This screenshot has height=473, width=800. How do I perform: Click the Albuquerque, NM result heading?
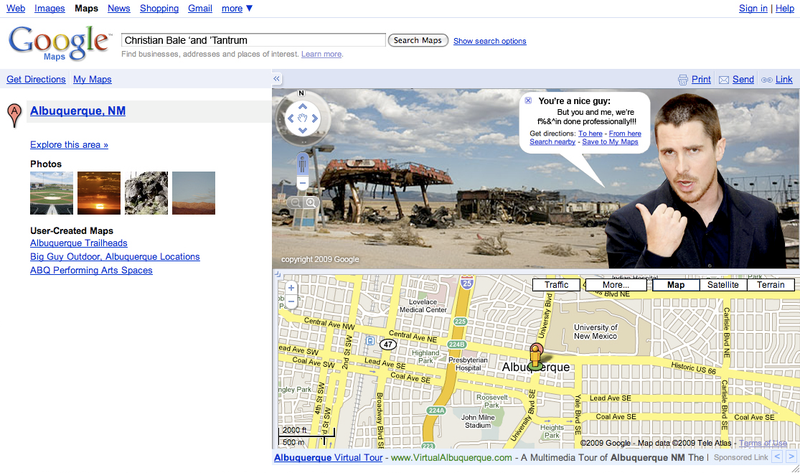78,111
